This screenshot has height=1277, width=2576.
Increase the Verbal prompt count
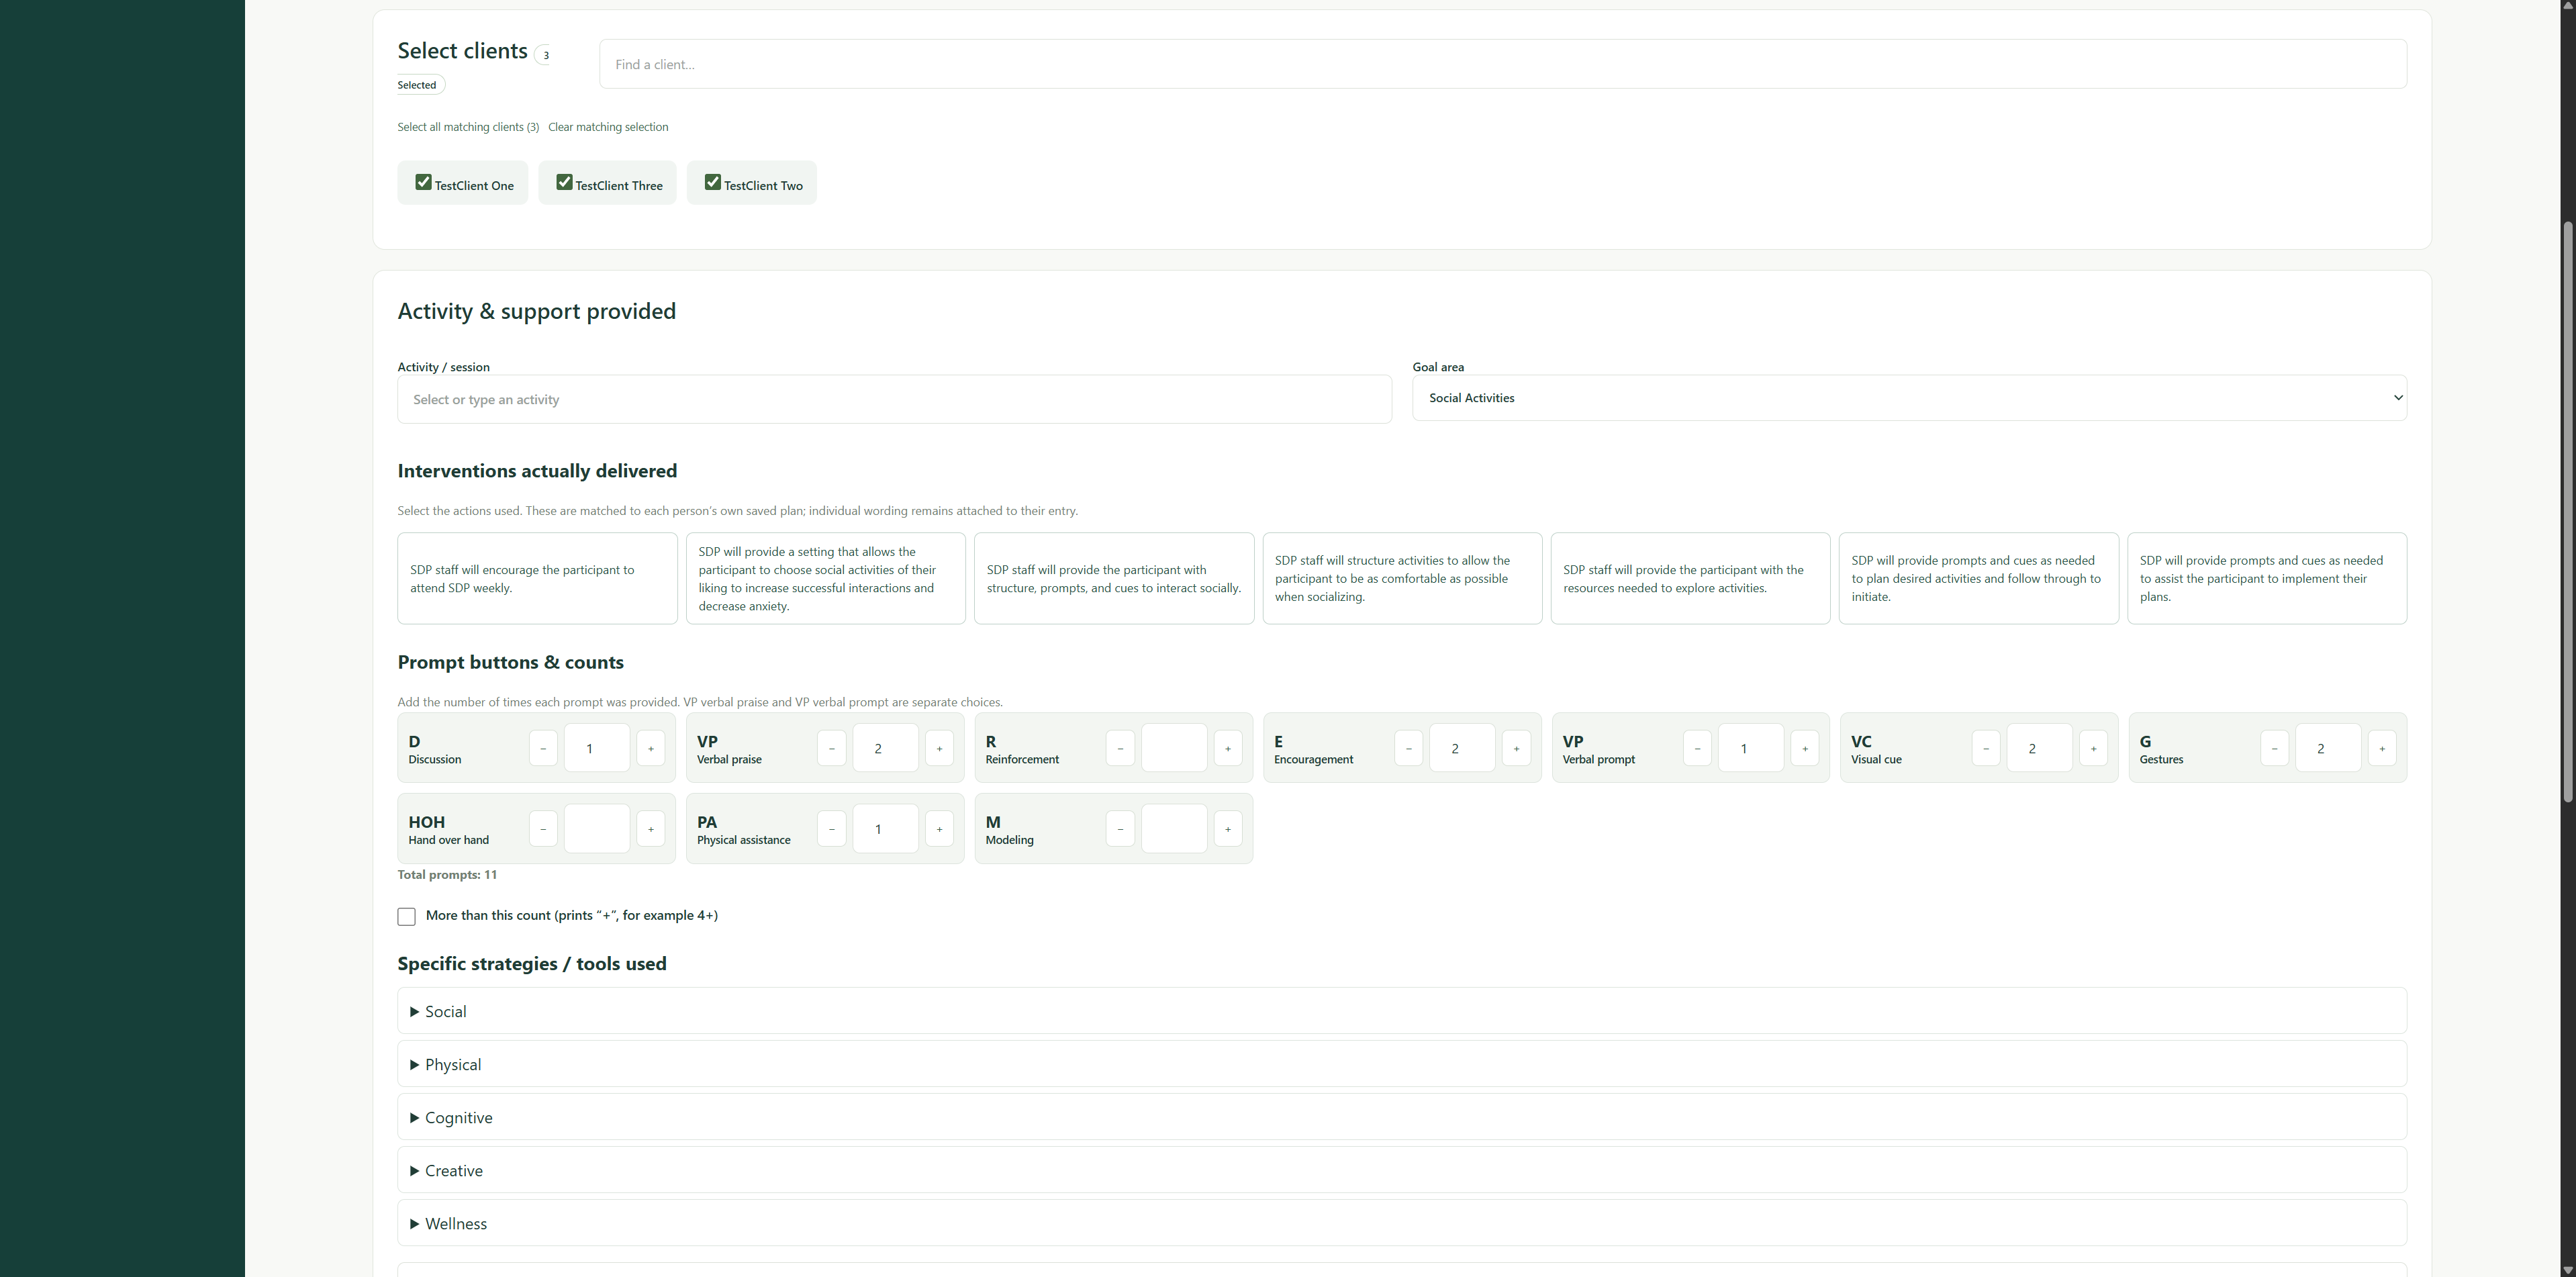[x=1805, y=748]
